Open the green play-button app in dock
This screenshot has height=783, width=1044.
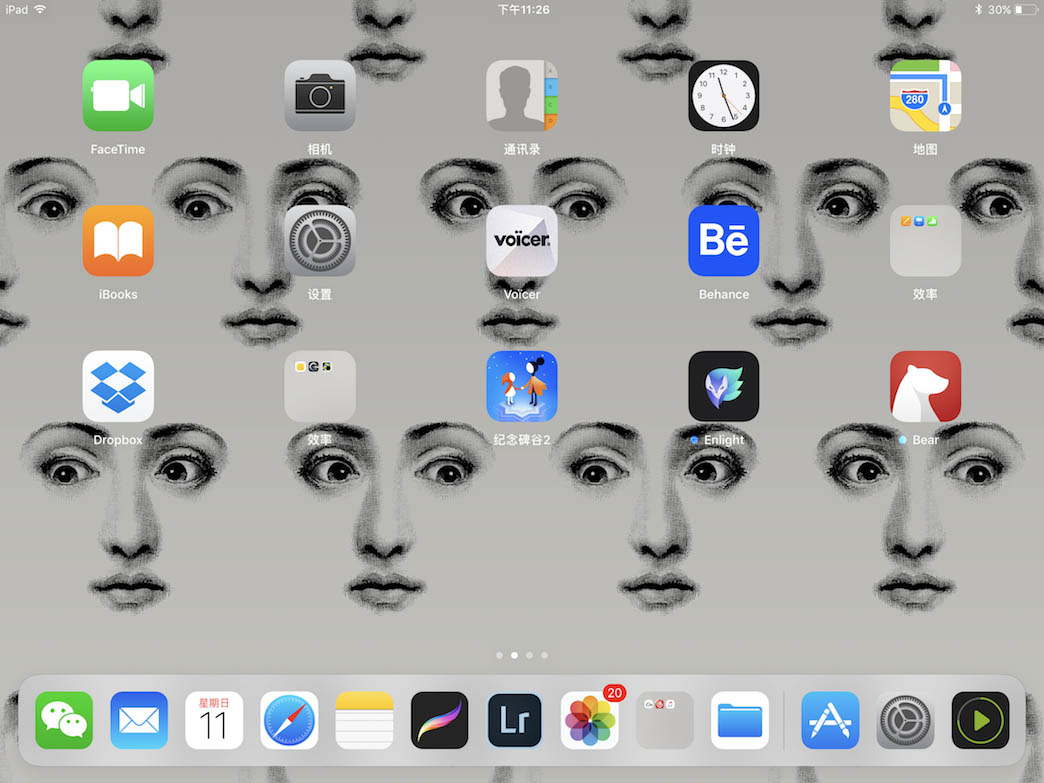981,720
